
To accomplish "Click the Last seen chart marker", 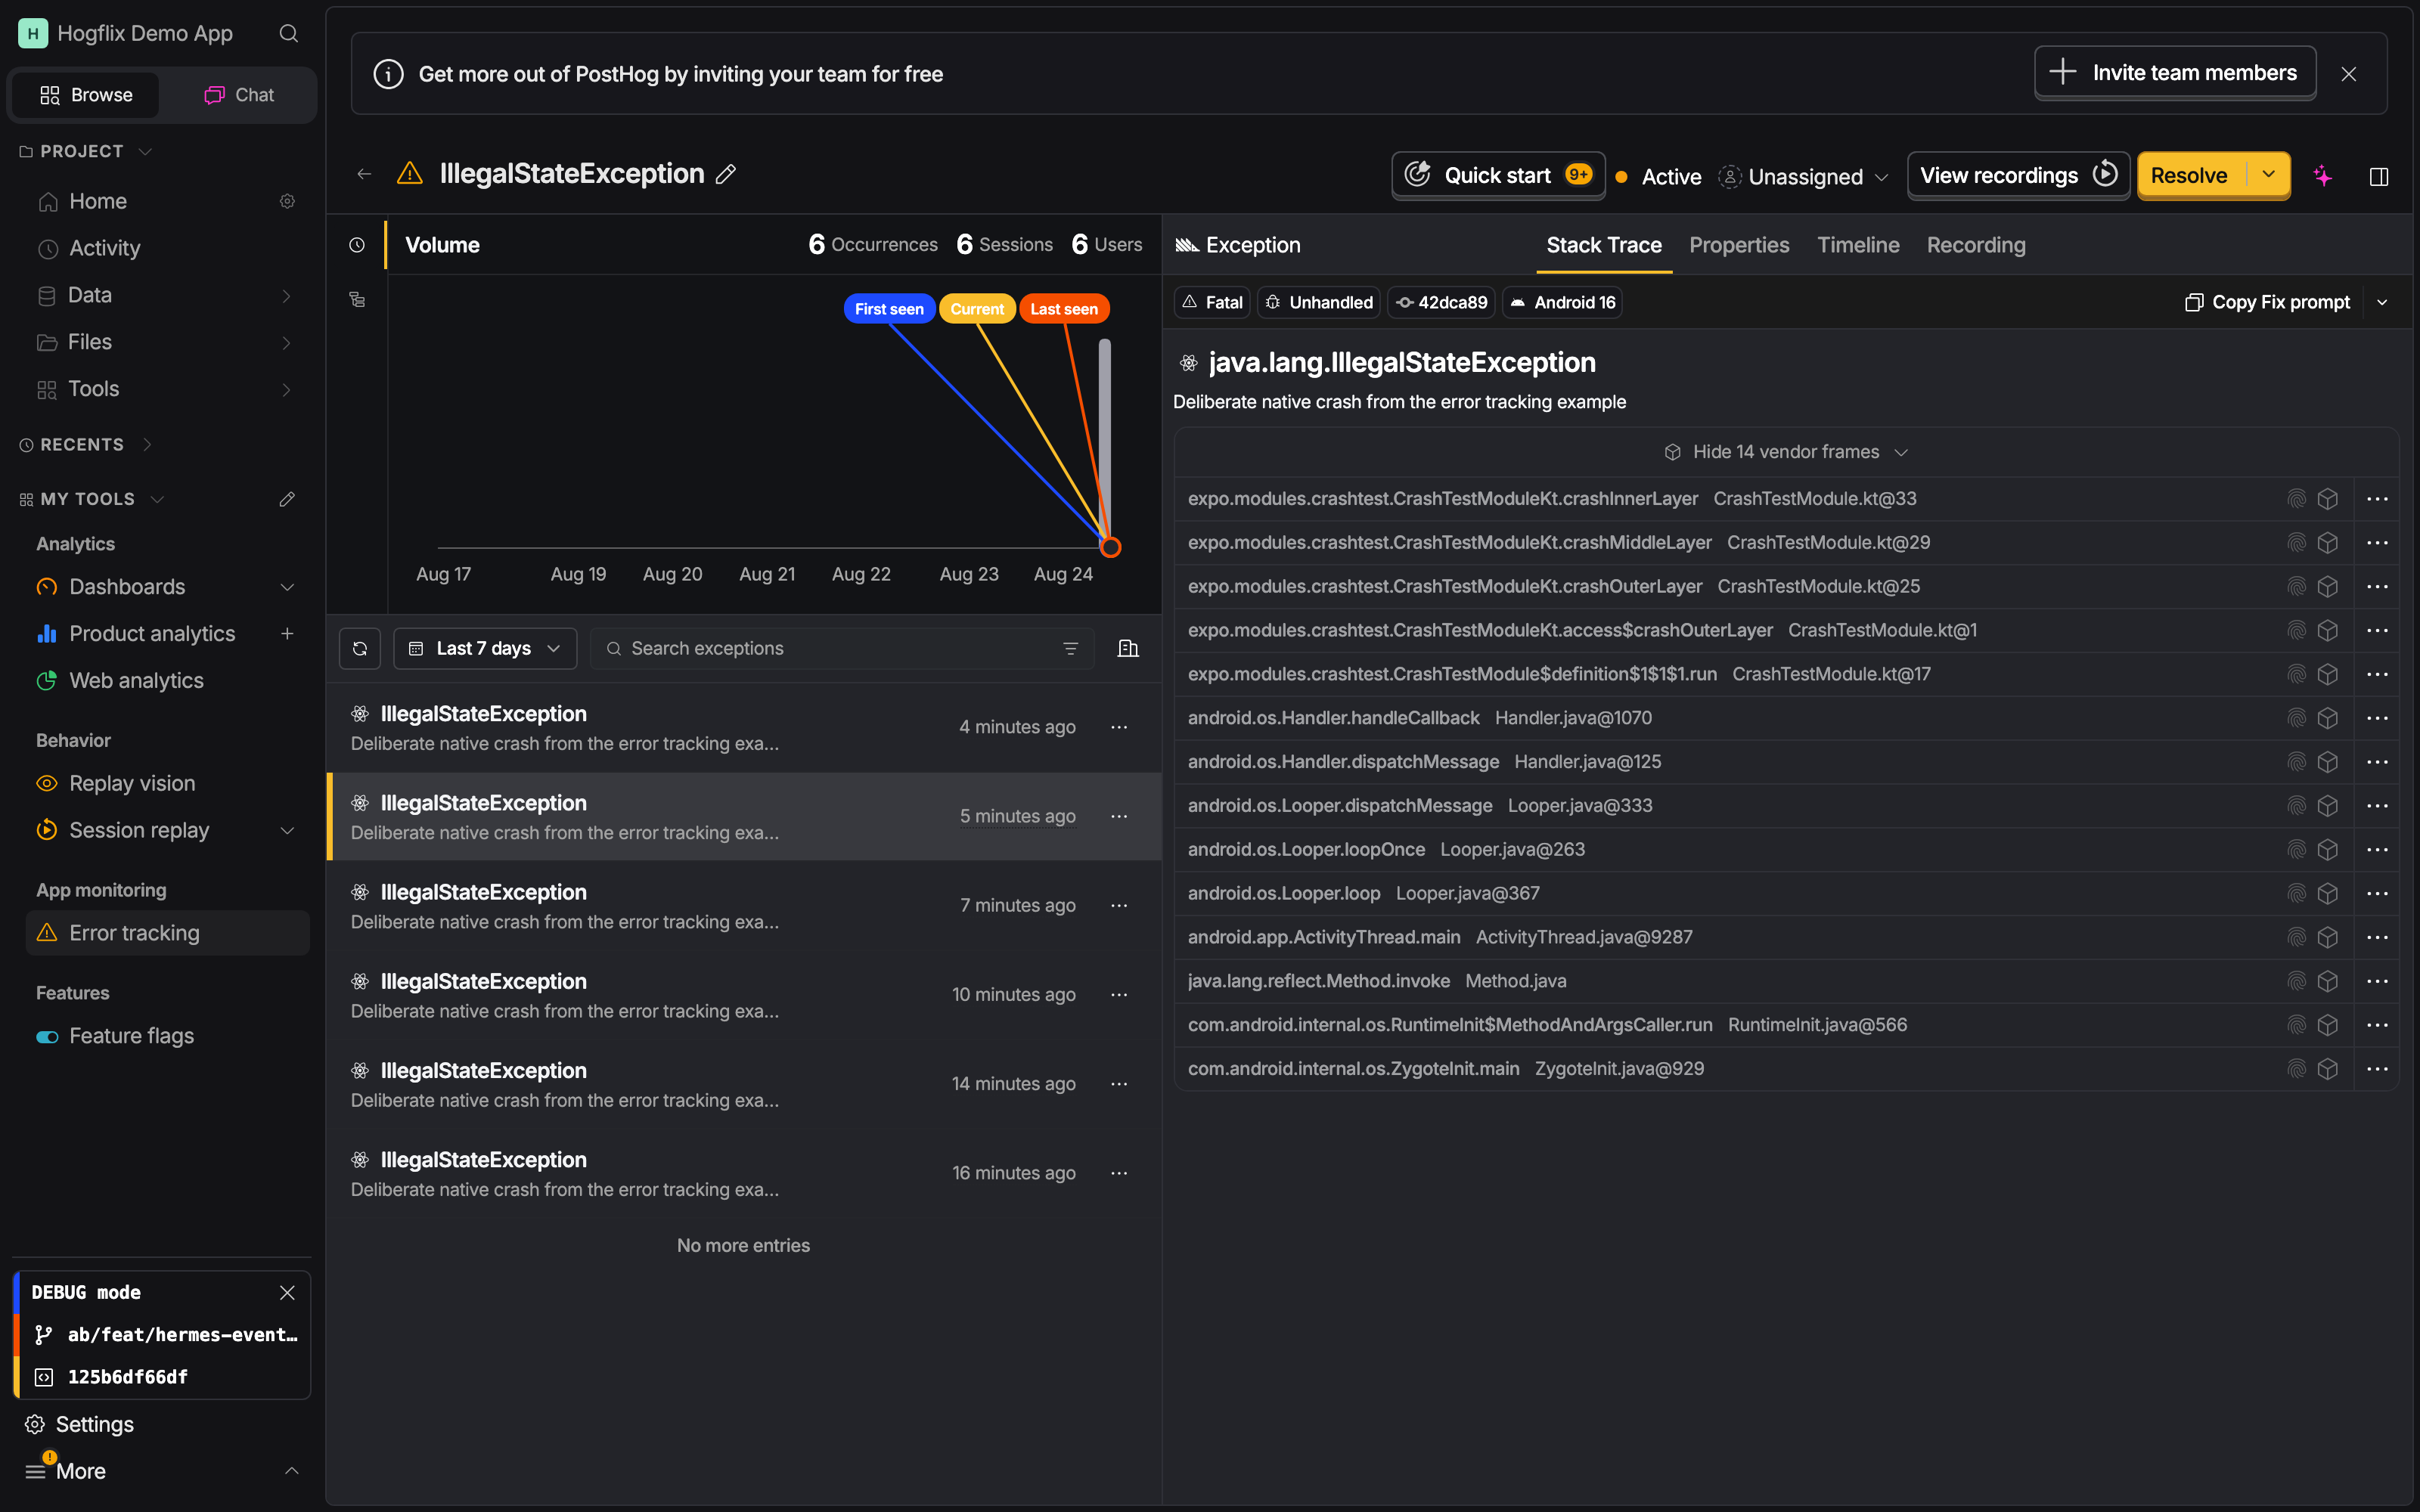I will (x=1064, y=309).
